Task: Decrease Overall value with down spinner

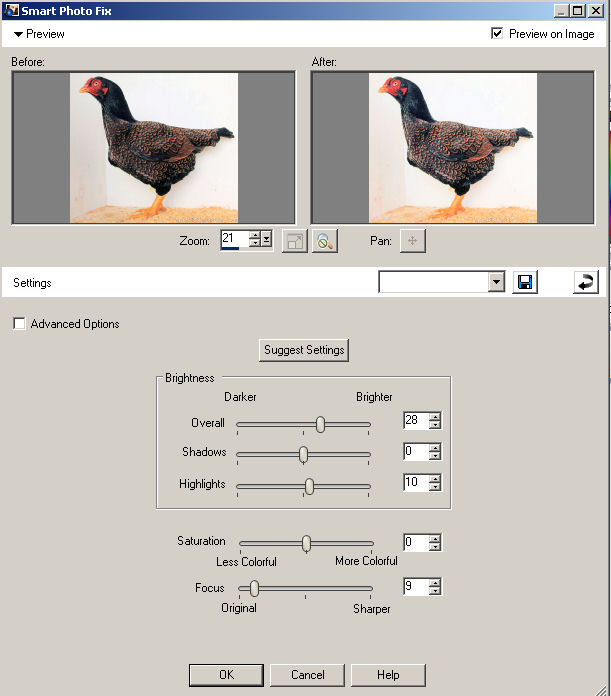Action: [435, 425]
